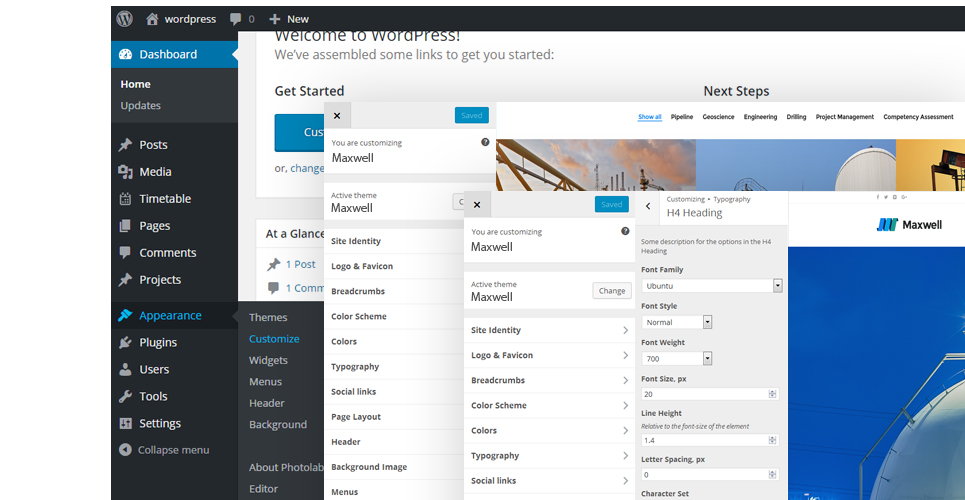Open the wordpress site home link

[x=181, y=19]
